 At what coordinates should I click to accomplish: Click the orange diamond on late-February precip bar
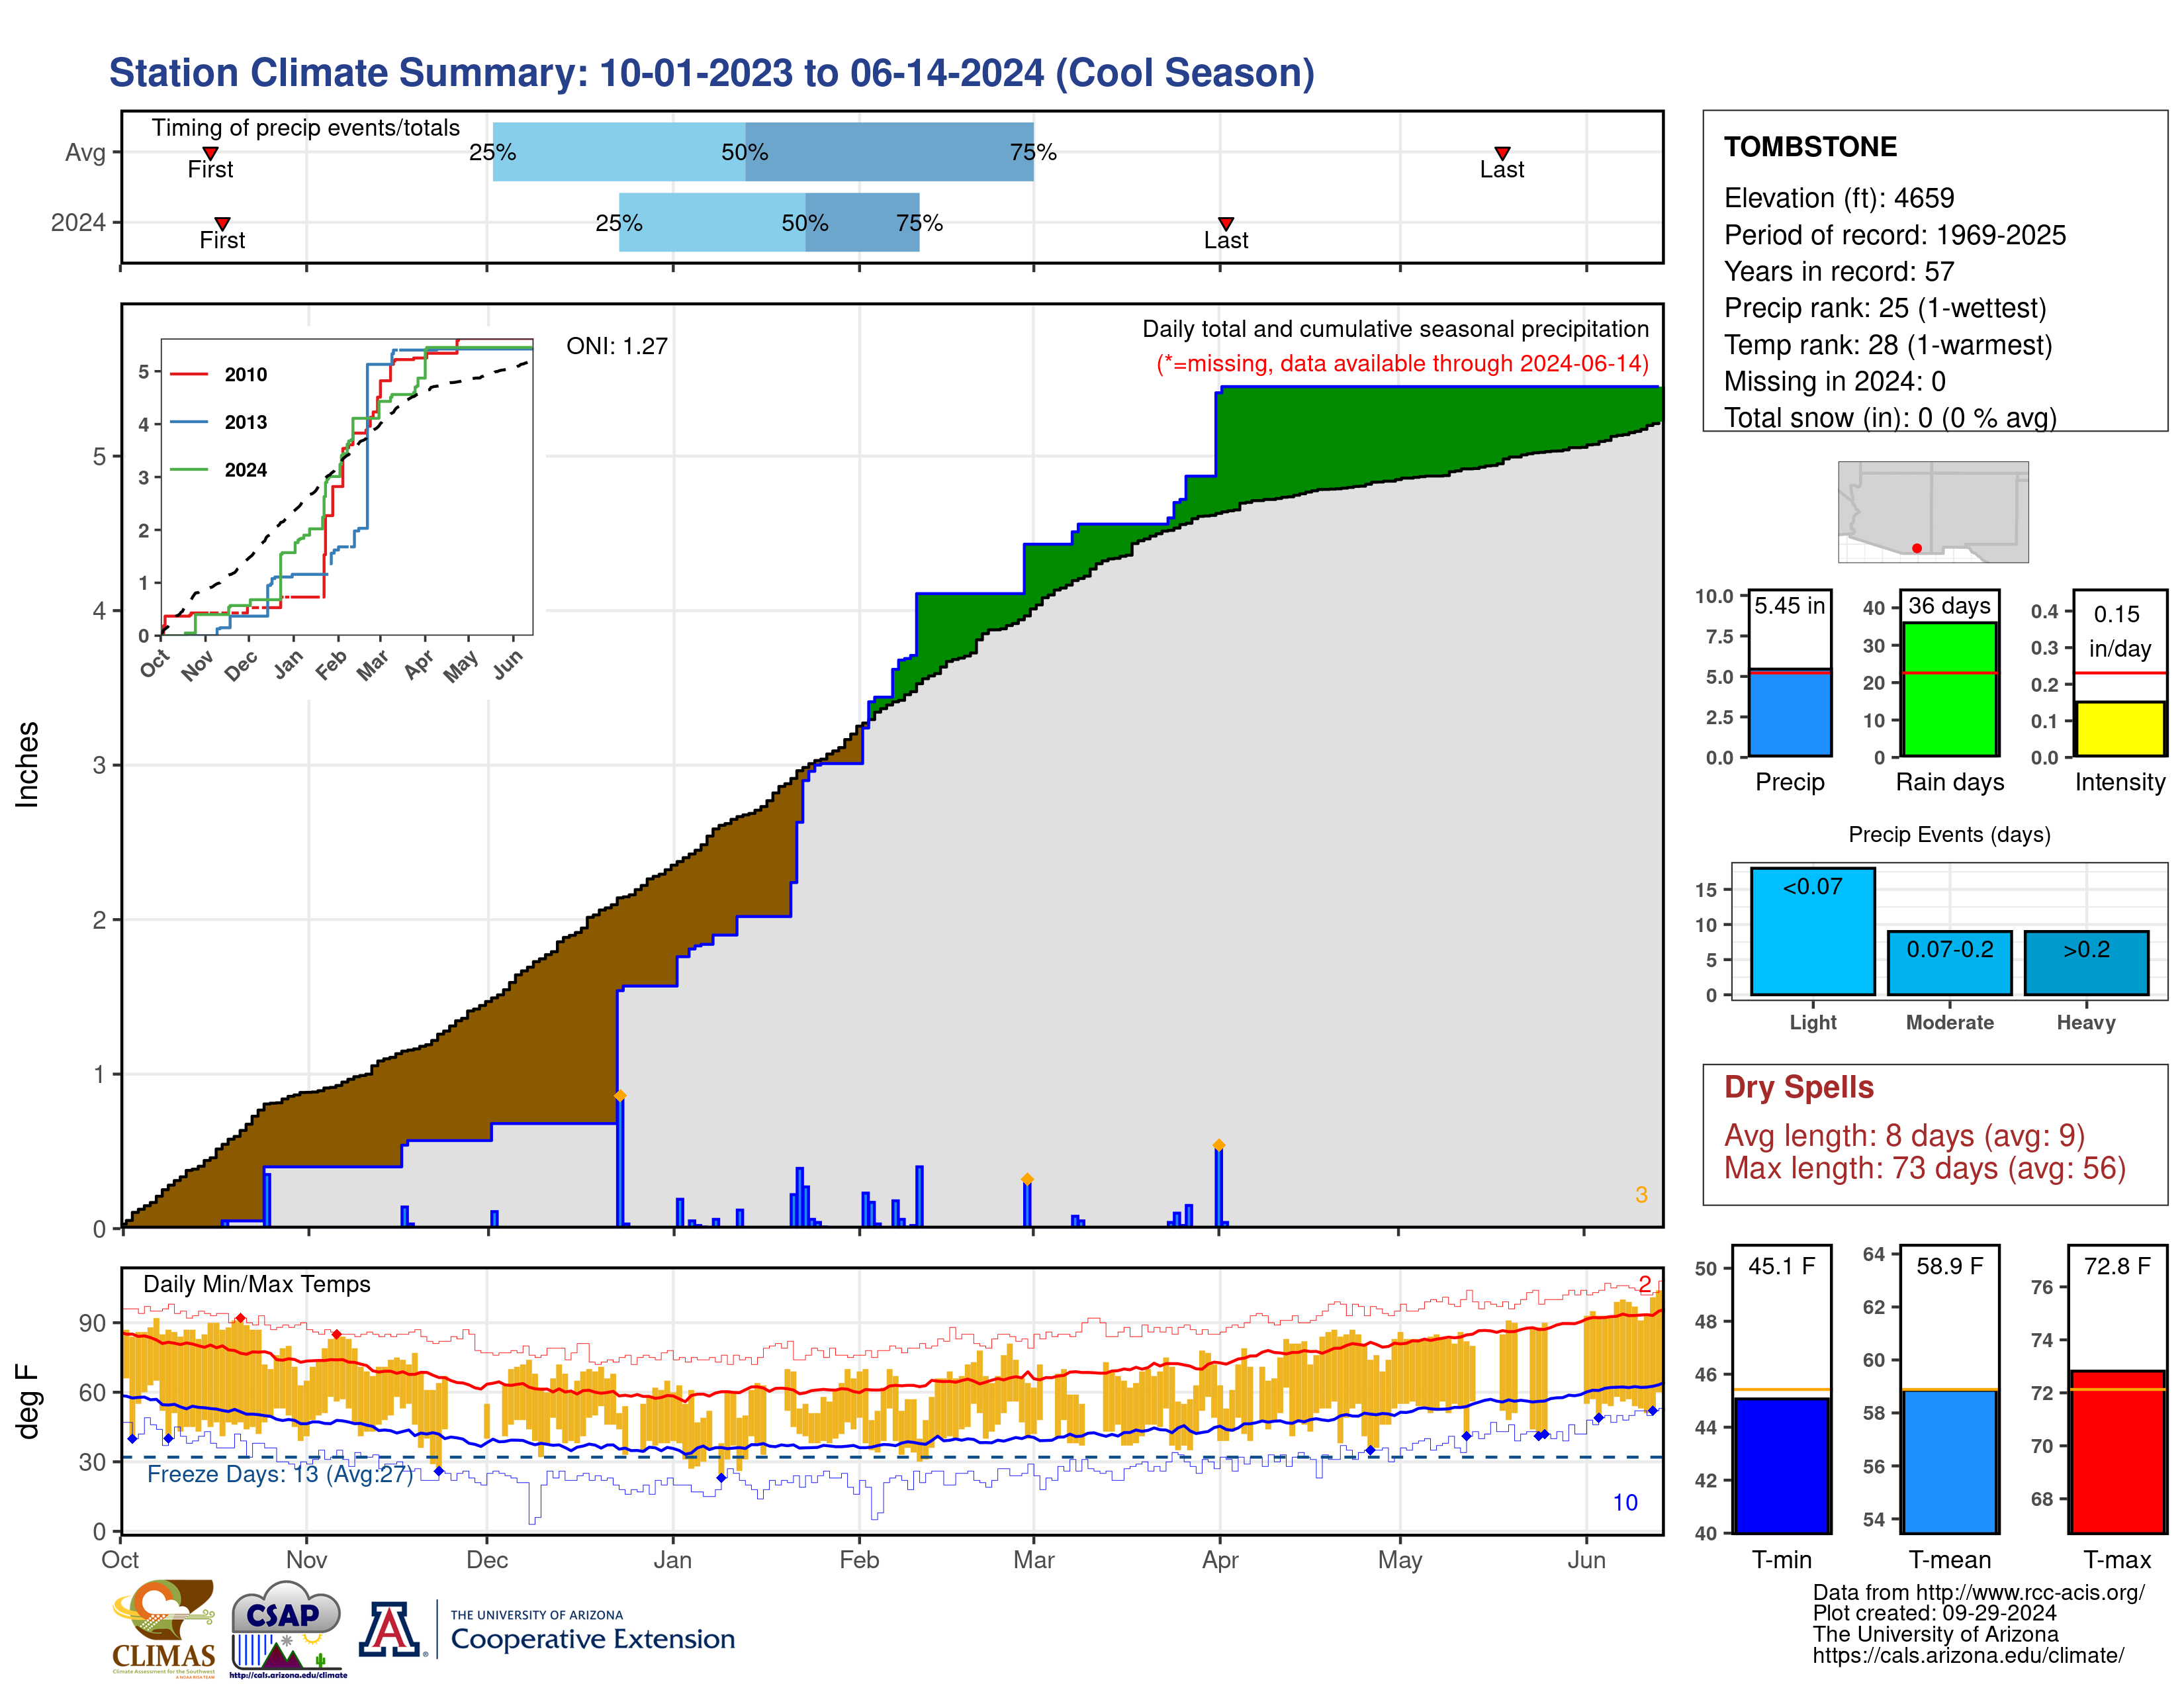1027,1179
